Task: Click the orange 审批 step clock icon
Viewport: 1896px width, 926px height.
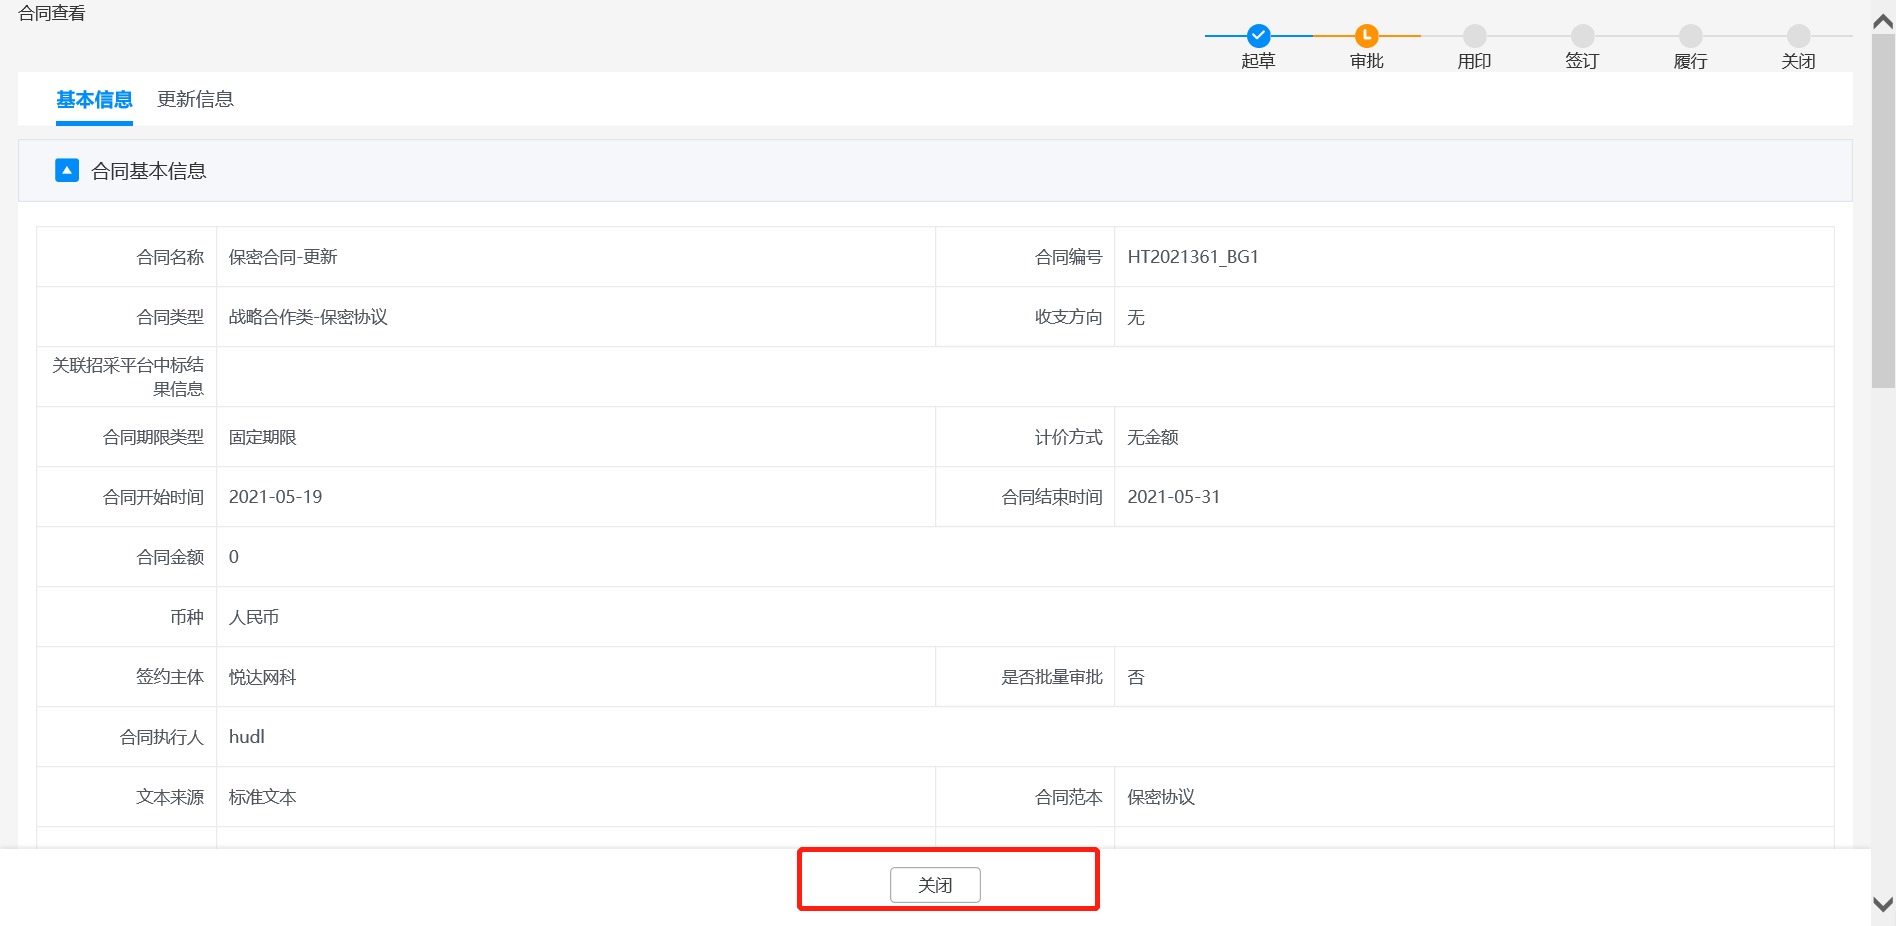Action: (x=1366, y=36)
